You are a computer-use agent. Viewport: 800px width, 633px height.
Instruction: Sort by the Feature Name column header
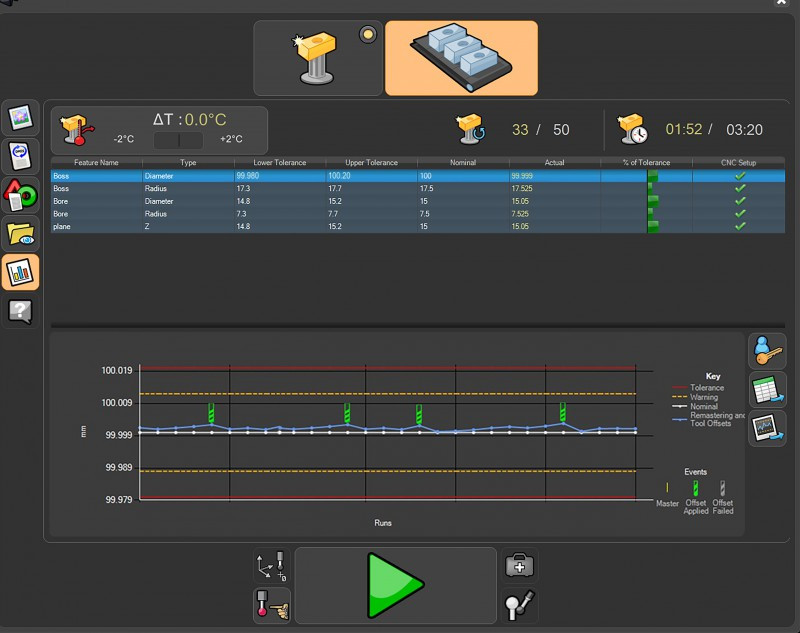96,163
